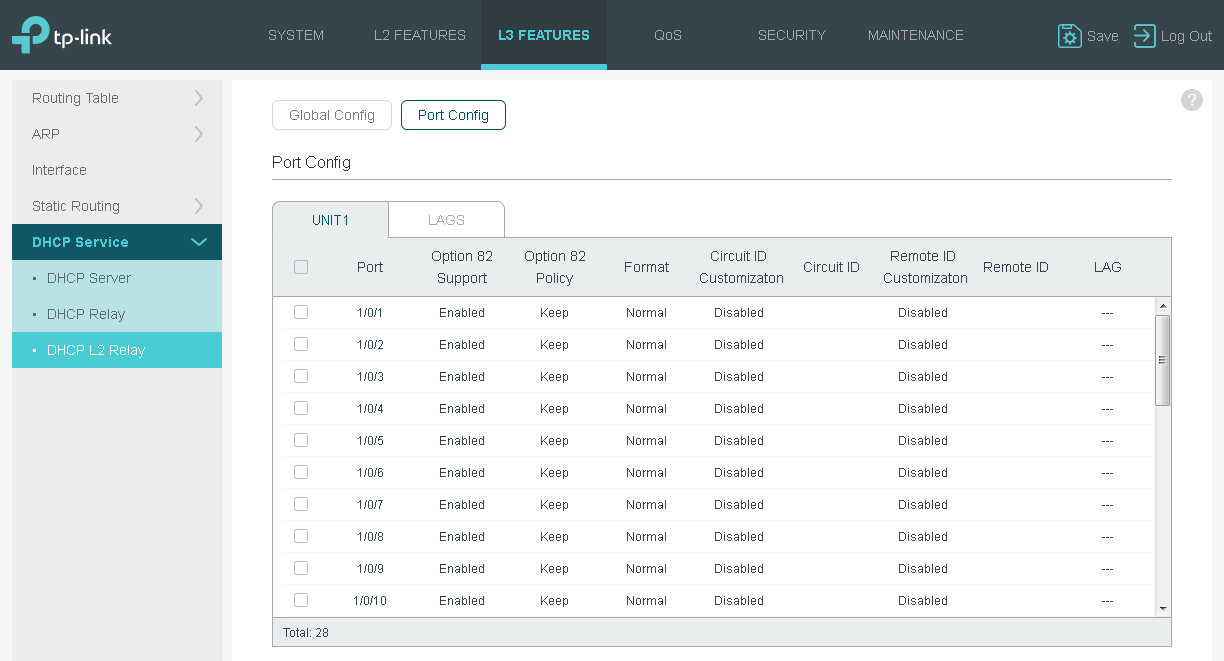Open the help question mark icon
The image size is (1224, 661).
[x=1192, y=100]
